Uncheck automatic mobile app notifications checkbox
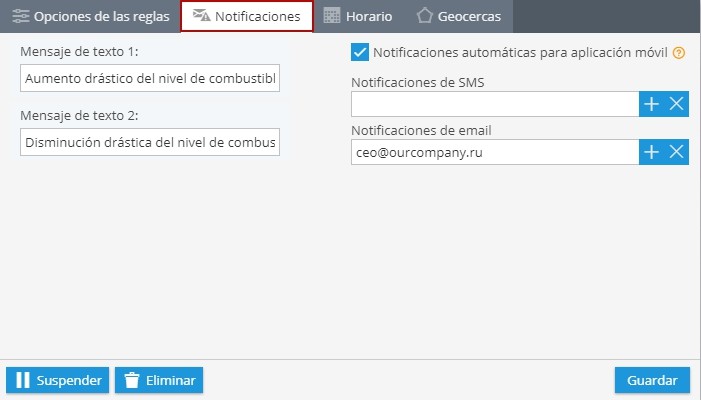The width and height of the screenshot is (701, 400). [360, 52]
